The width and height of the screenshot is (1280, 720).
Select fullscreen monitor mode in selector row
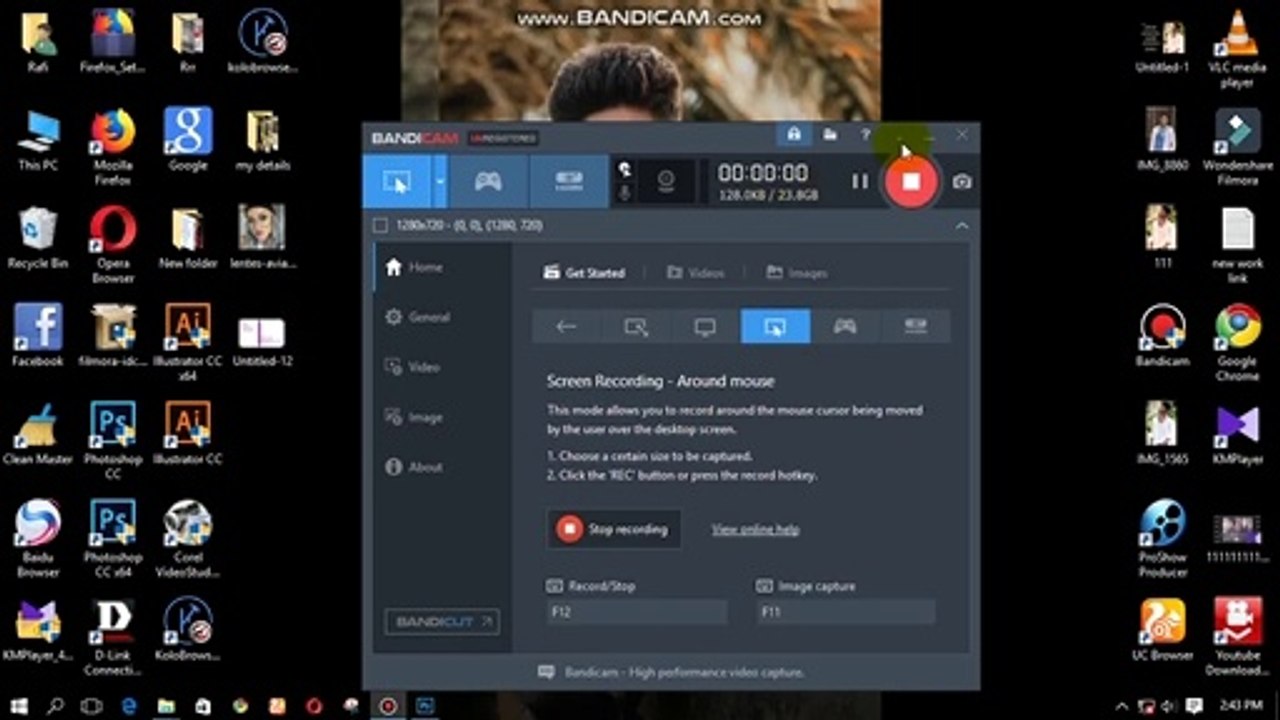point(705,326)
